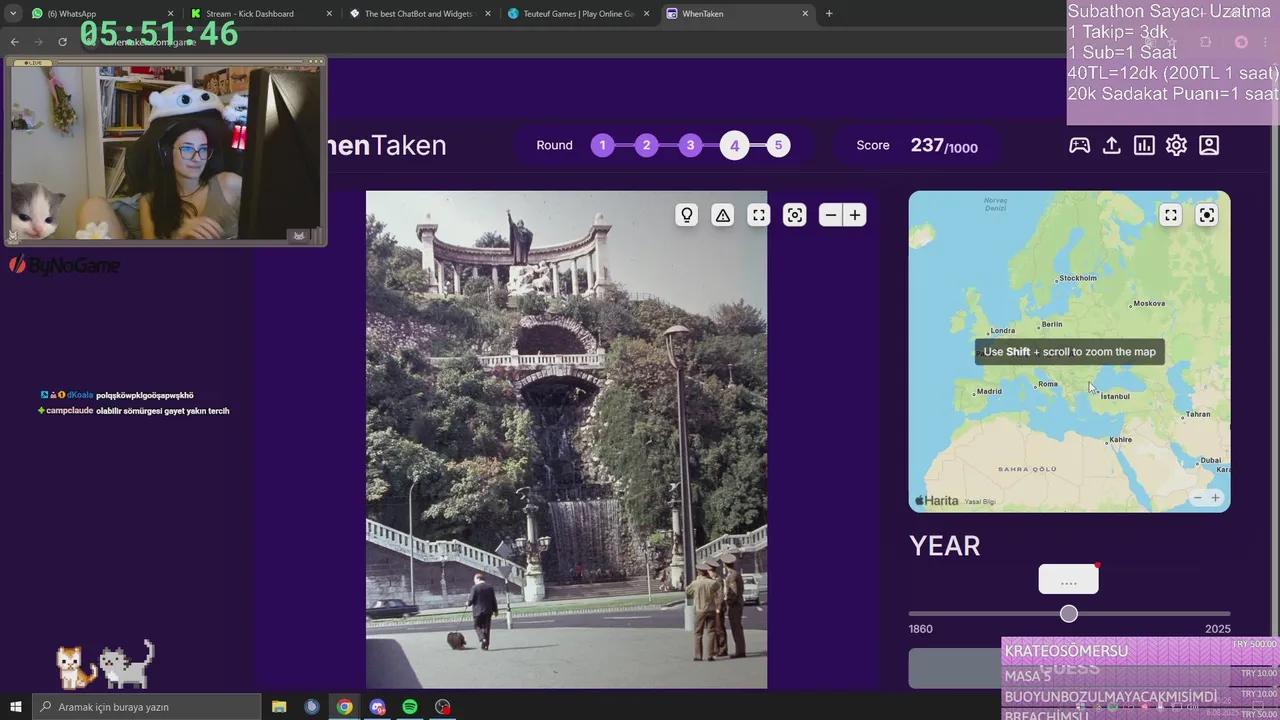Click Moskova on the map
The image size is (1280, 720).
pyautogui.click(x=1148, y=303)
